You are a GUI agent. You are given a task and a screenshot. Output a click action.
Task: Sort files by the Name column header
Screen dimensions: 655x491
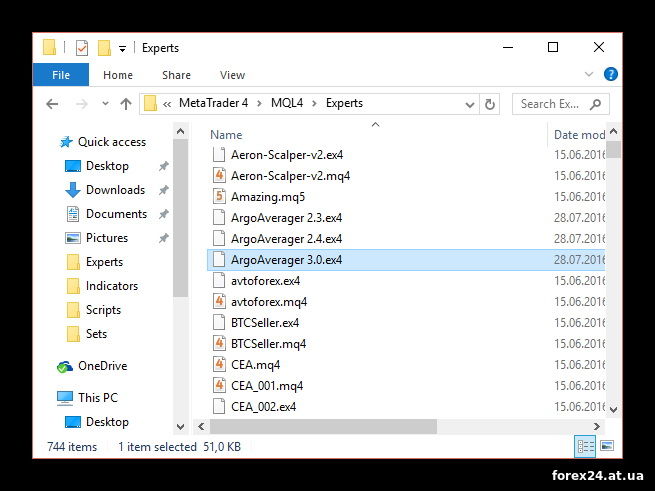[x=226, y=135]
